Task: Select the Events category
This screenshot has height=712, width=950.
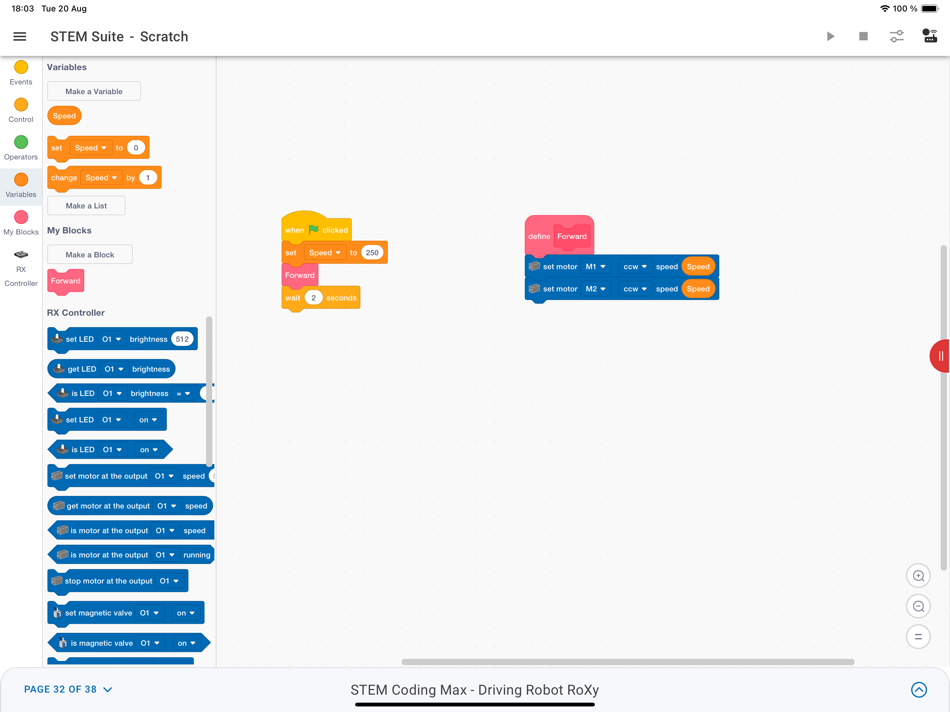Action: (21, 73)
